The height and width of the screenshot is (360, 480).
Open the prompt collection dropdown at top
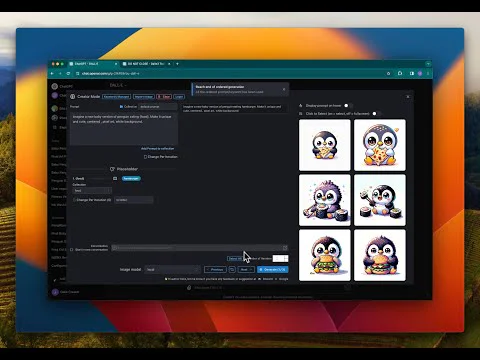pyautogui.click(x=158, y=107)
